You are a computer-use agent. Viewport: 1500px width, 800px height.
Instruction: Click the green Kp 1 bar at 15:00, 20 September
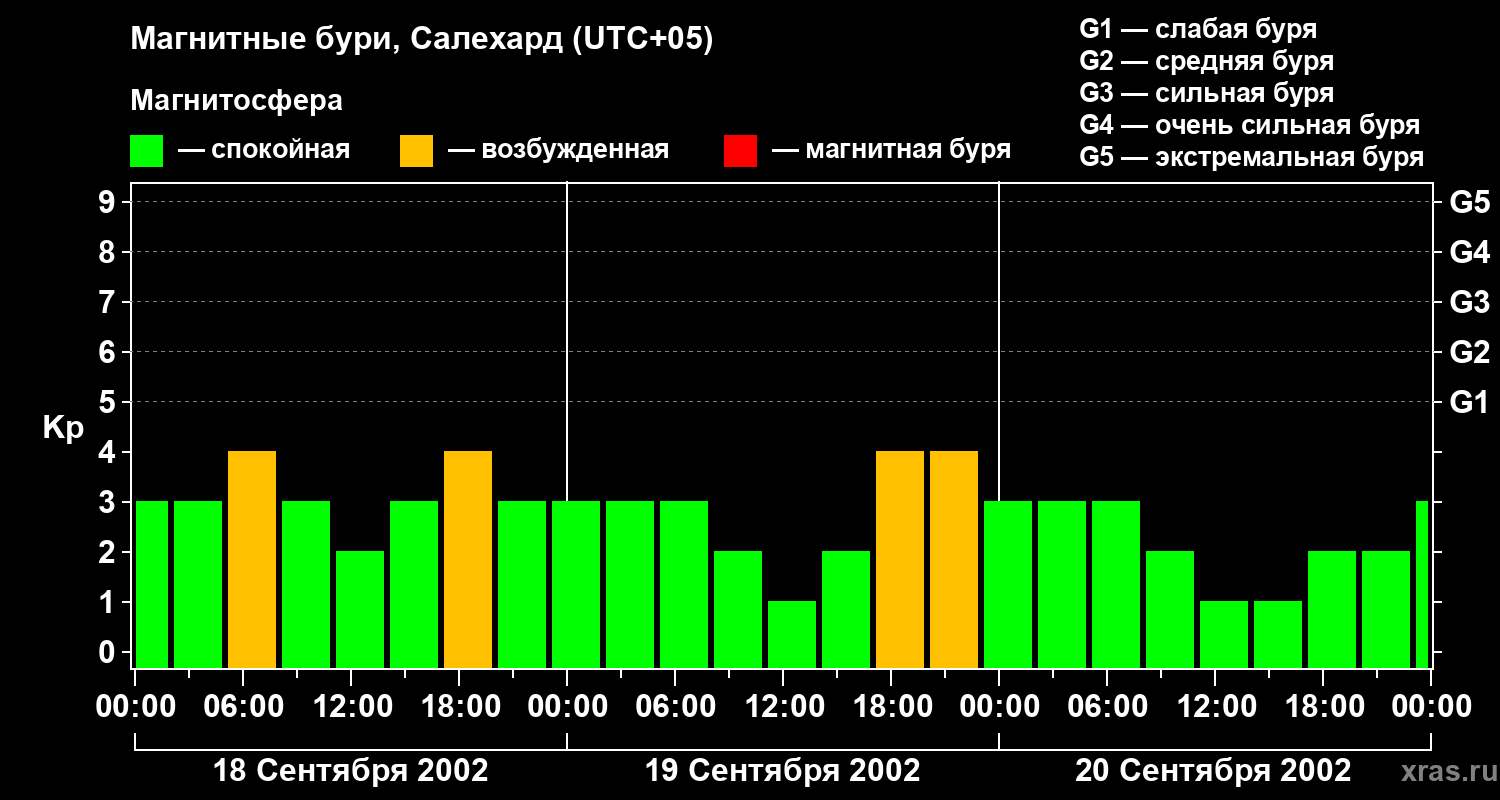tap(1278, 635)
